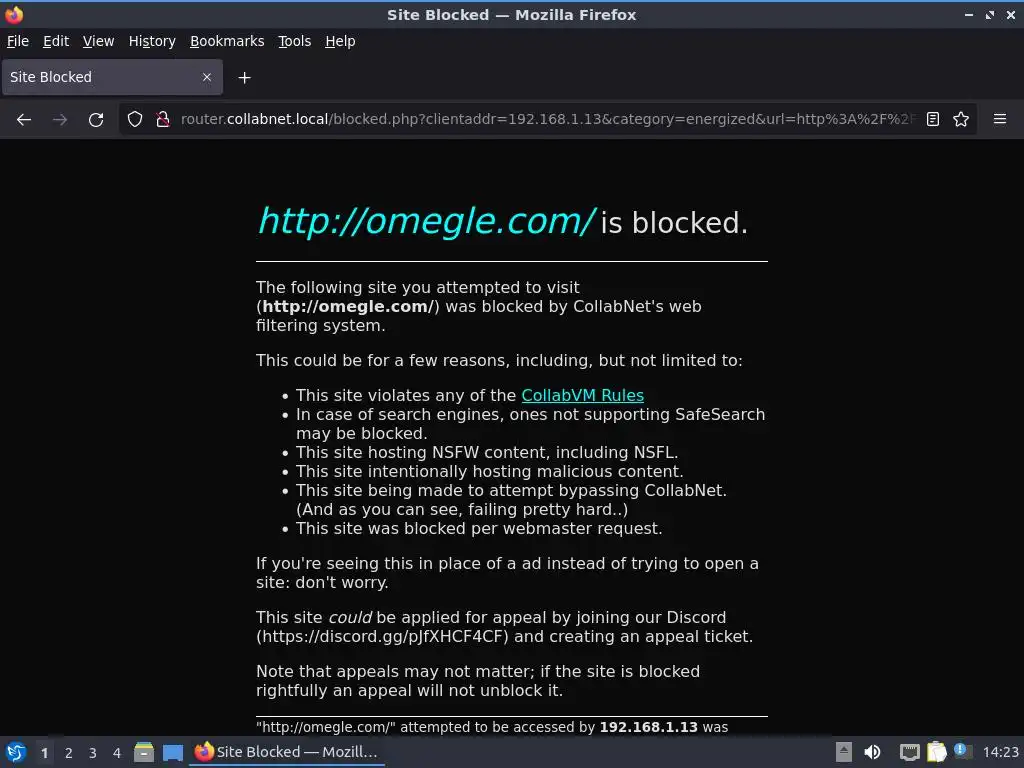Click 'blocked per webmaster request' bullet
The height and width of the screenshot is (768, 1024).
(x=479, y=528)
